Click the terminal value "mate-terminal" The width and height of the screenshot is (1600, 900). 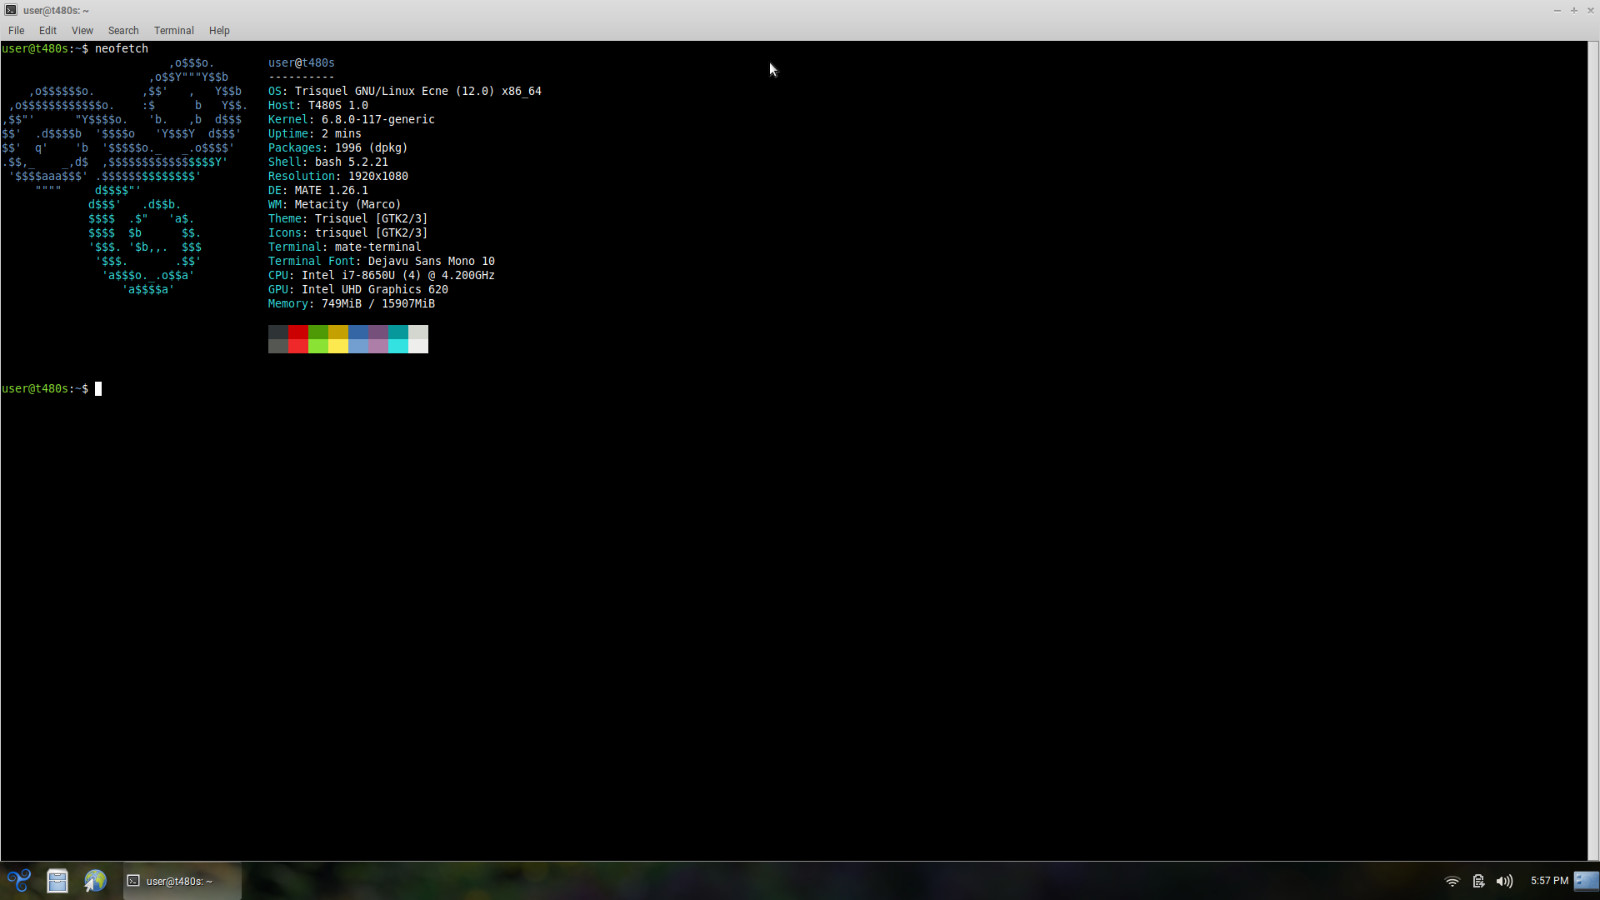pos(378,247)
